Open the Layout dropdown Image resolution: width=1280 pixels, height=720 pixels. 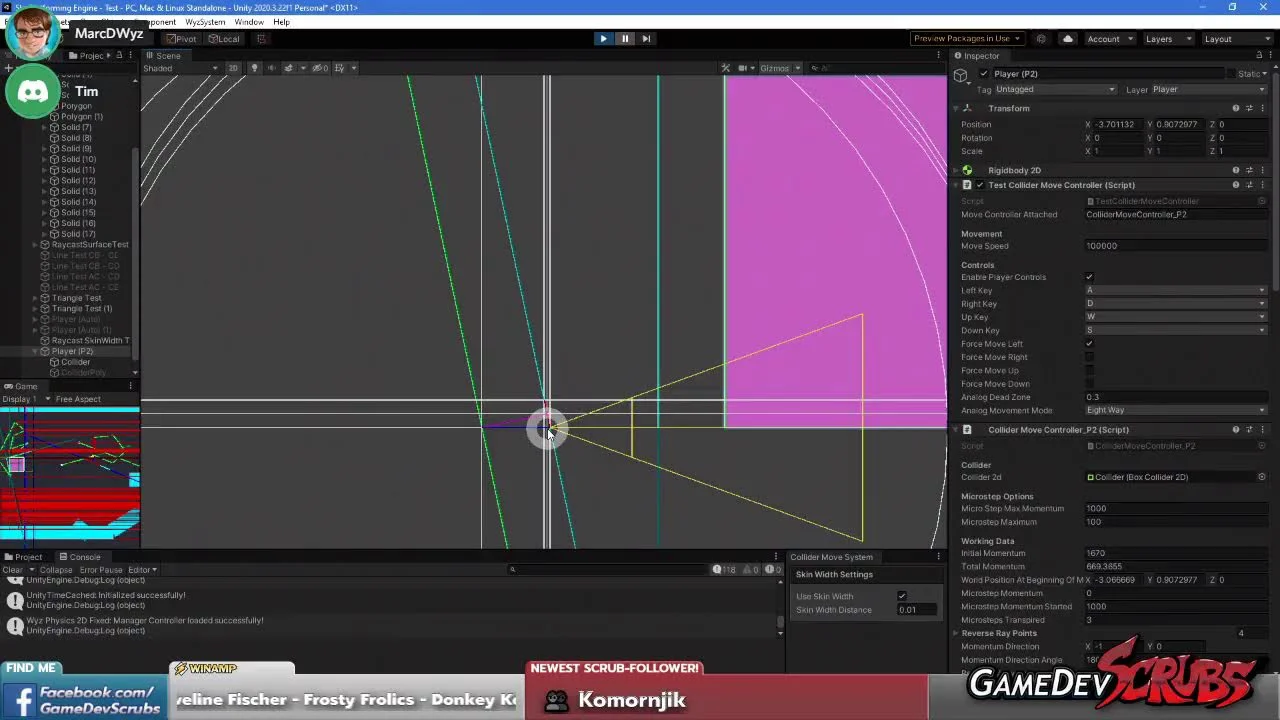[1236, 39]
